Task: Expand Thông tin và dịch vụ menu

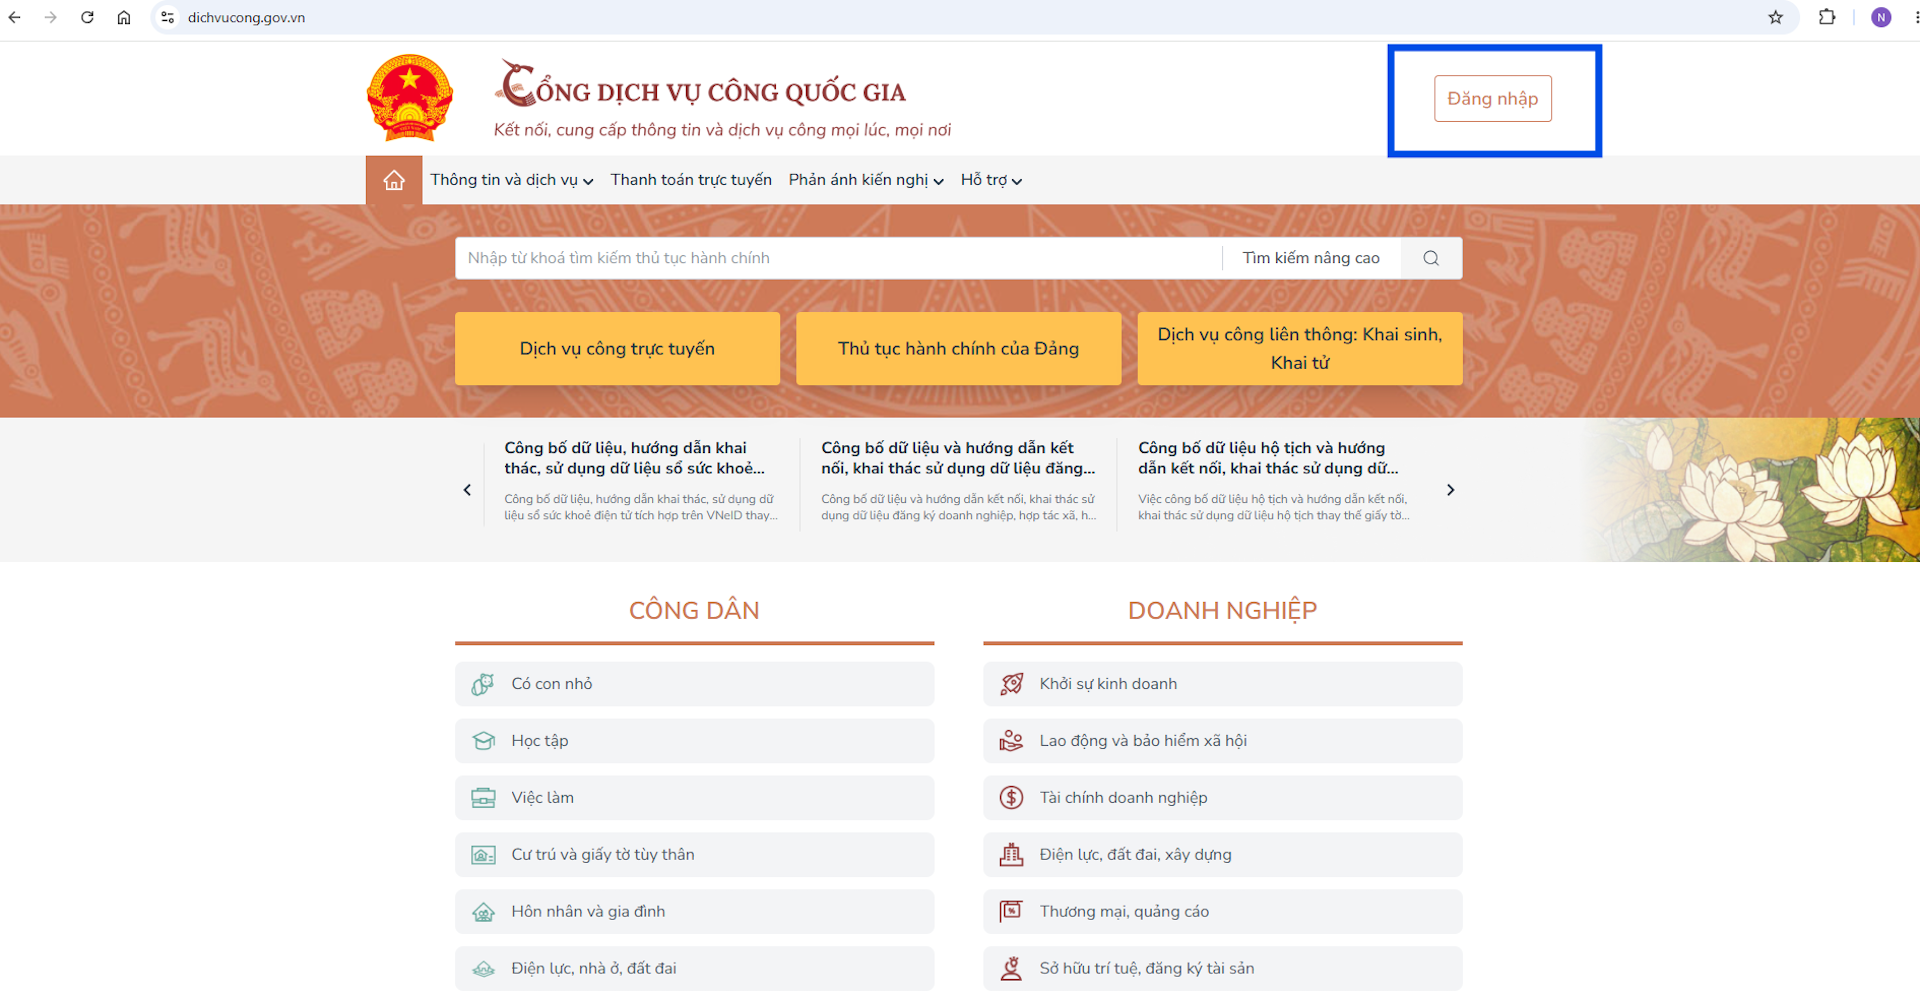Action: (511, 180)
